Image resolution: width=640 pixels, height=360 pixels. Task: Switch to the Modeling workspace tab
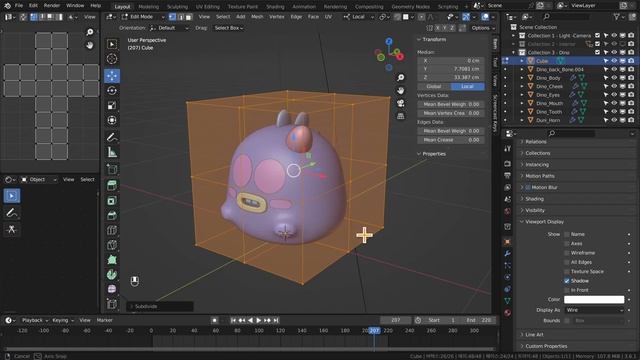149,7
